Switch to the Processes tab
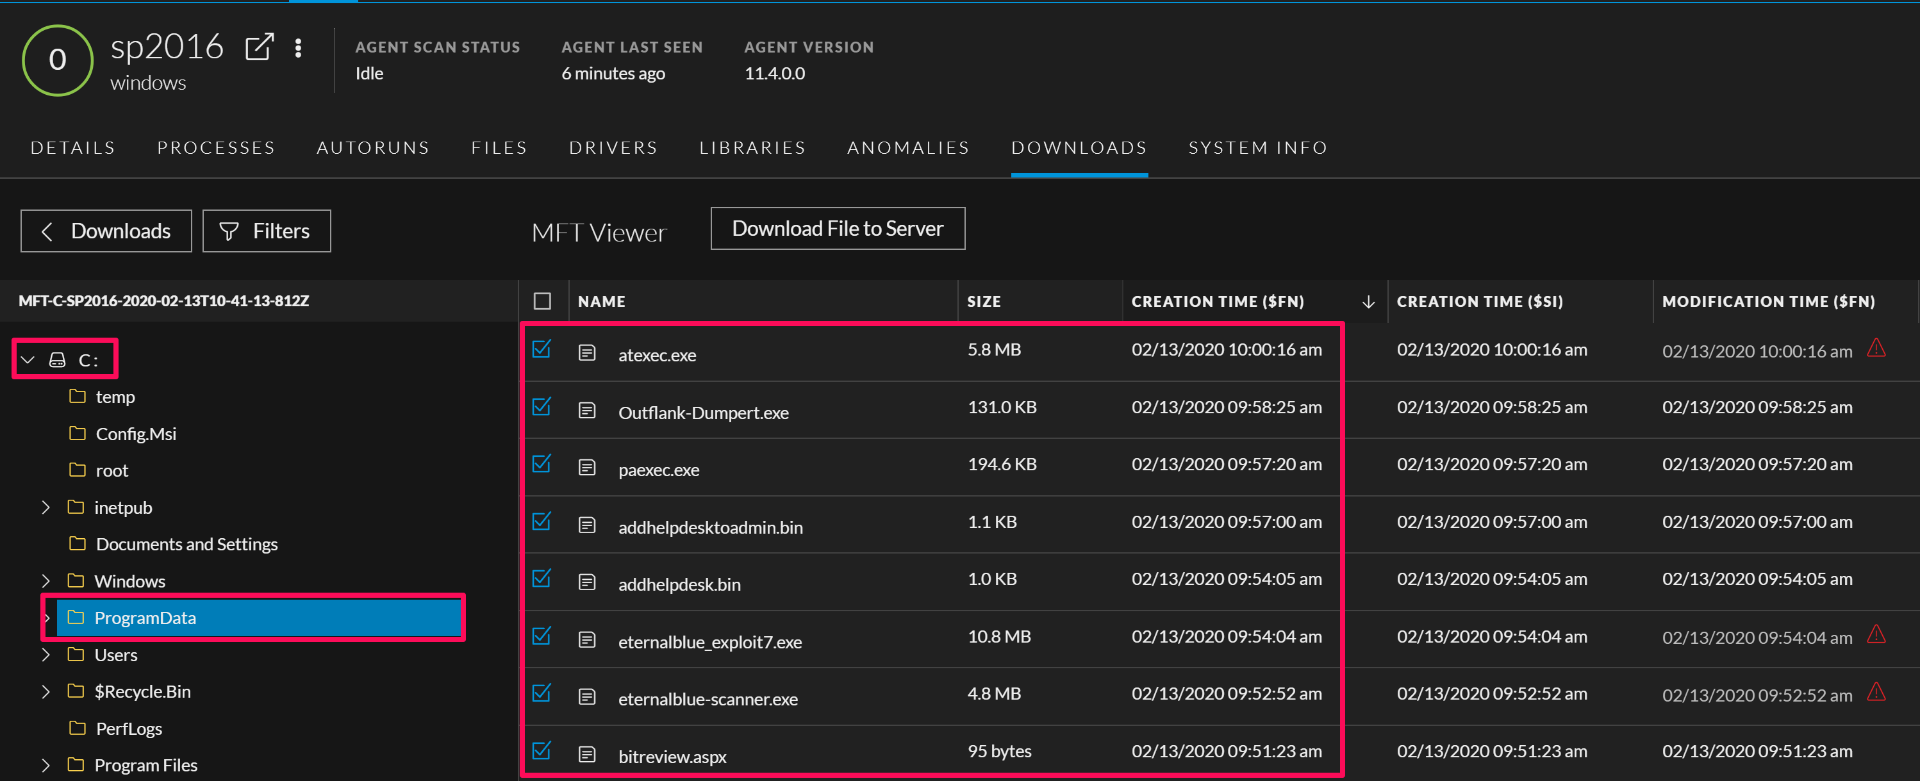This screenshot has height=781, width=1920. [216, 148]
